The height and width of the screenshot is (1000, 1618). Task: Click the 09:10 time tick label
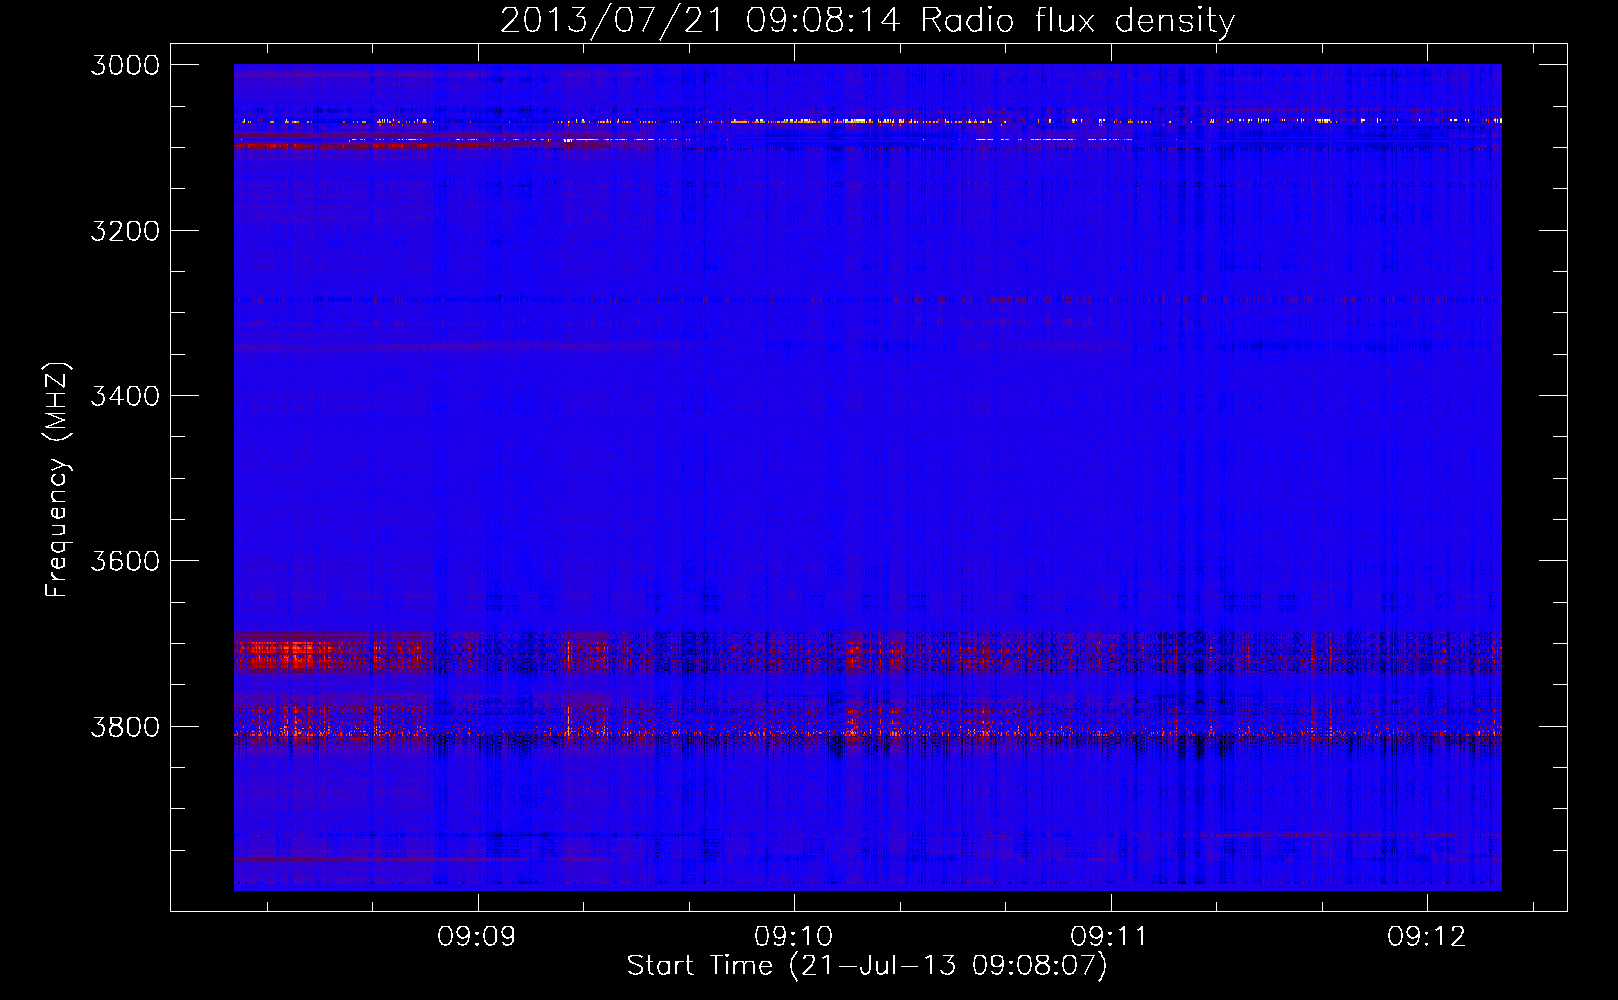793,936
